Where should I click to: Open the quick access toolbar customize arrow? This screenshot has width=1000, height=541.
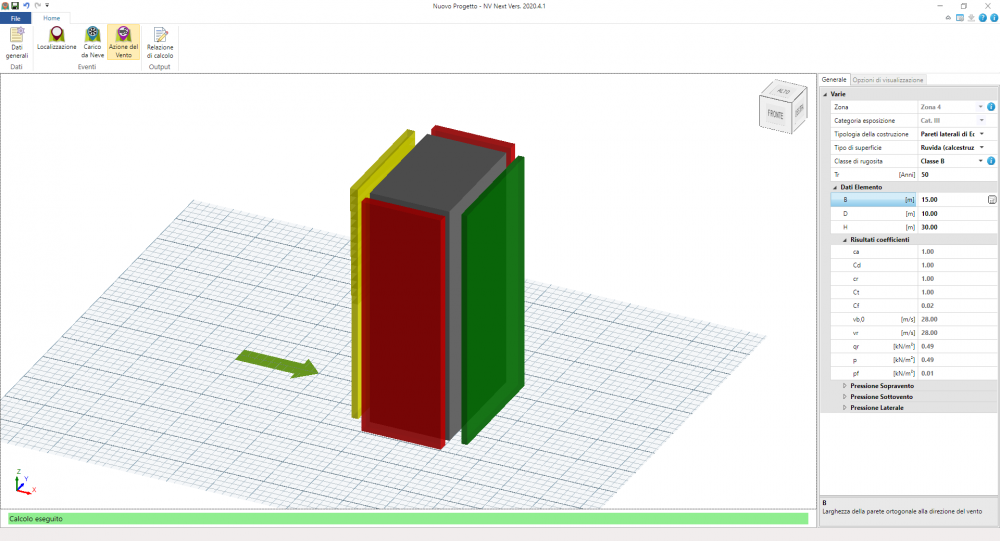[x=47, y=6]
